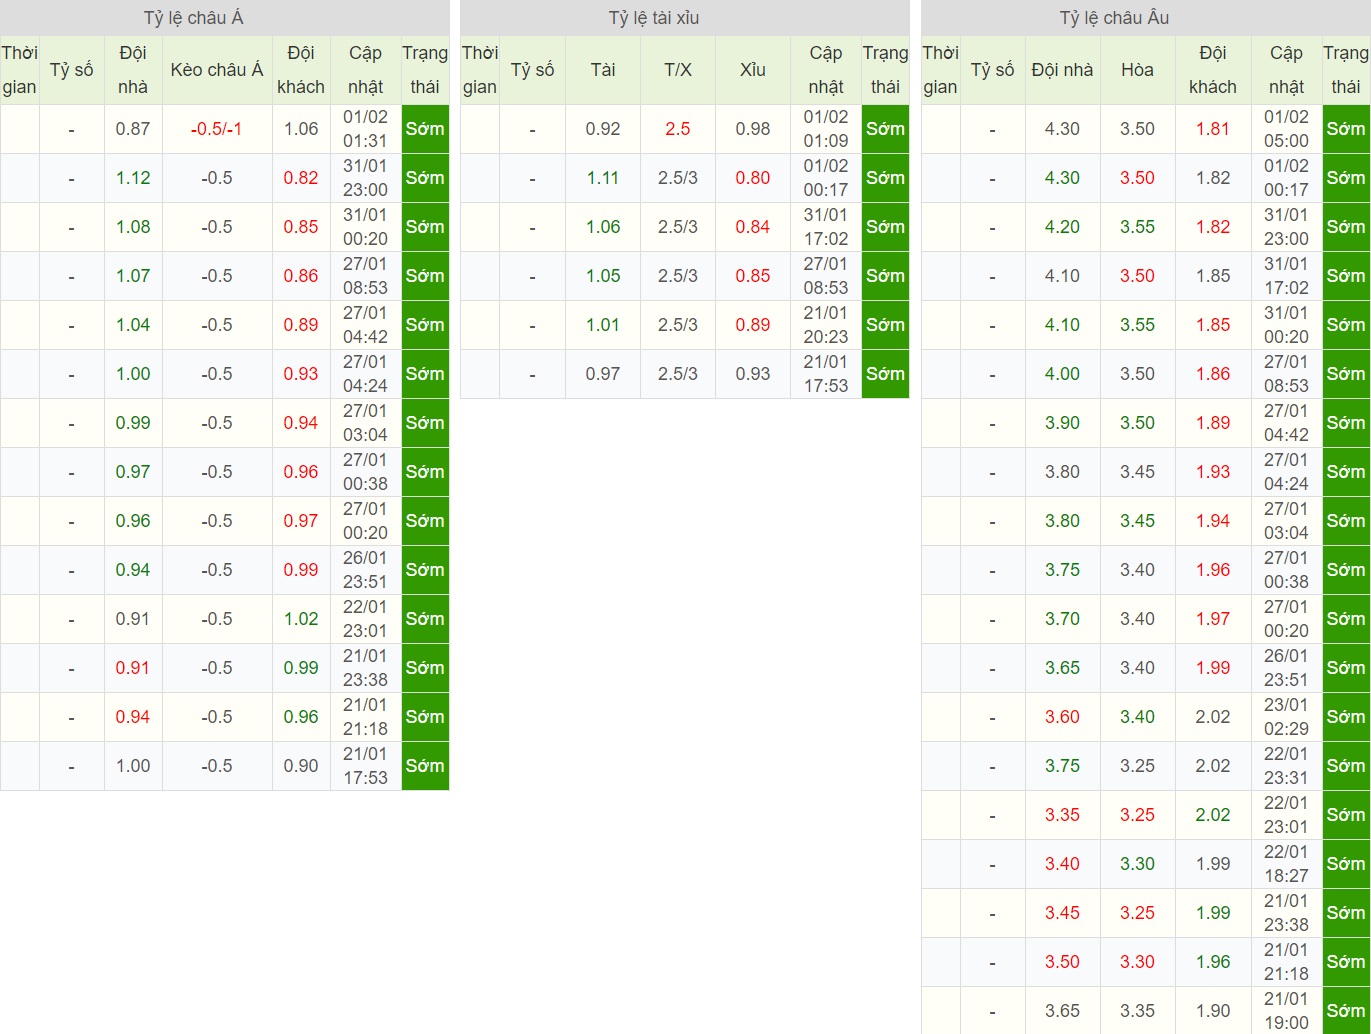The image size is (1371, 1034).
Task: Select the "Kèo châu Á" column header
Action: click(x=217, y=70)
